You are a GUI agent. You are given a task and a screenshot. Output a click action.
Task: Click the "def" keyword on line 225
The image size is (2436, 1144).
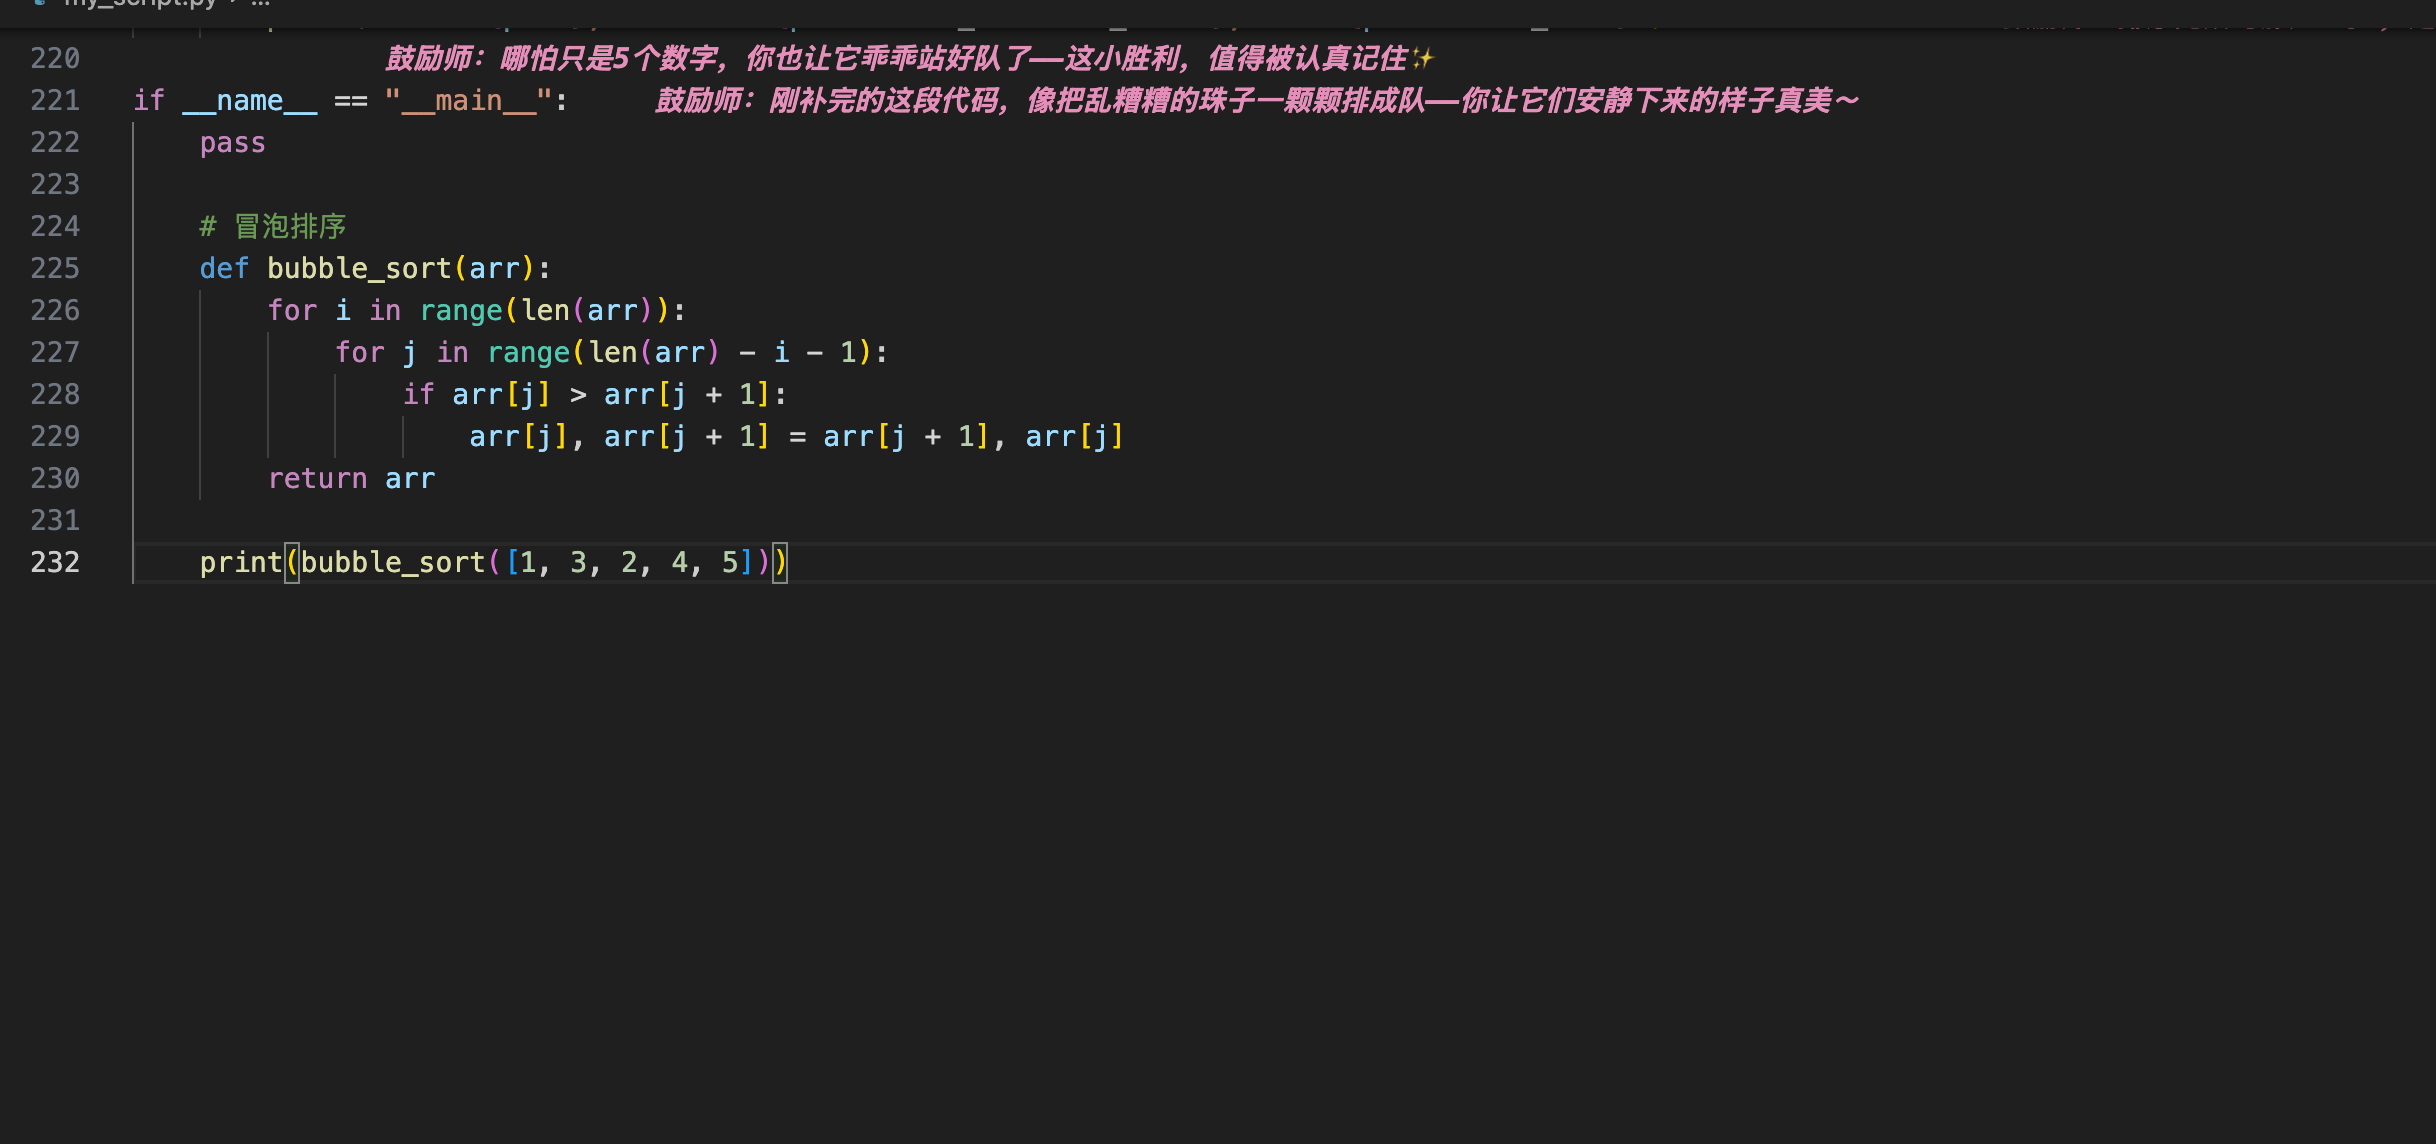click(x=224, y=268)
